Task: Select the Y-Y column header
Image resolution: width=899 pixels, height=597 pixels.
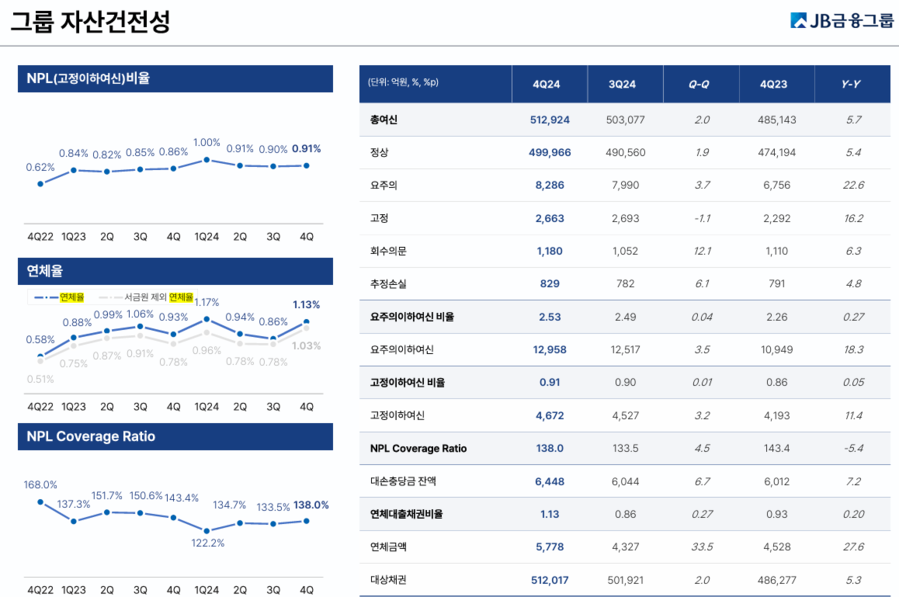Action: (x=852, y=84)
